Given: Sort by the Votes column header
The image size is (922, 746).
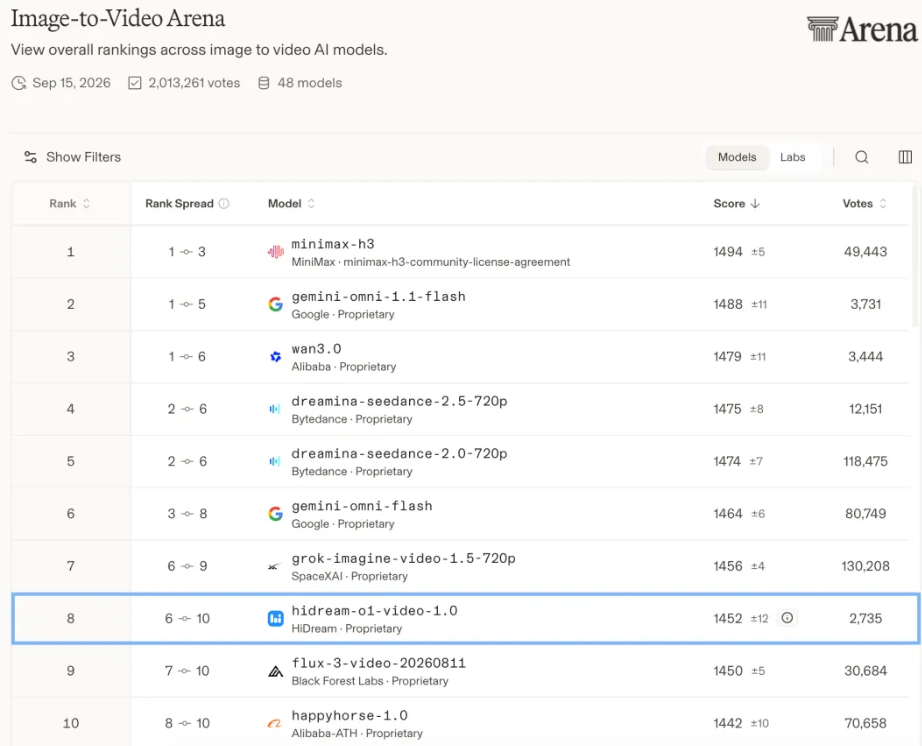Looking at the screenshot, I should 864,203.
